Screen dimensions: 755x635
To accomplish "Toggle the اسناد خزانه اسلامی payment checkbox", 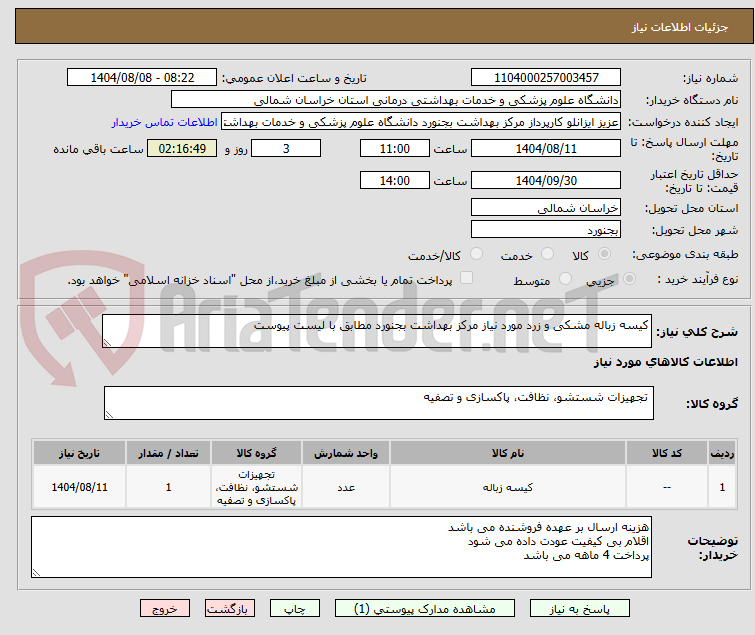I will coord(466,278).
